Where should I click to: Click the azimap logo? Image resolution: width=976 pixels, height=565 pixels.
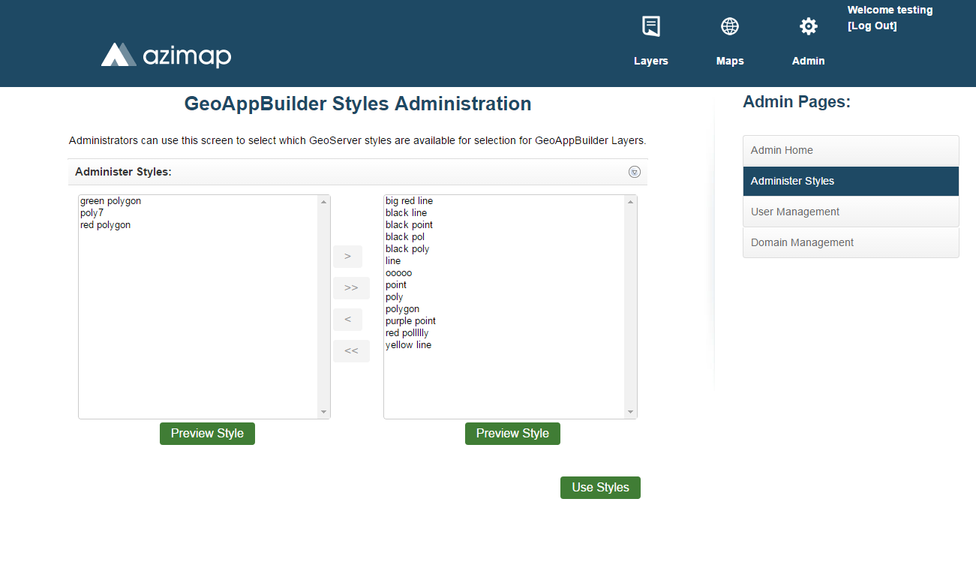coord(166,55)
